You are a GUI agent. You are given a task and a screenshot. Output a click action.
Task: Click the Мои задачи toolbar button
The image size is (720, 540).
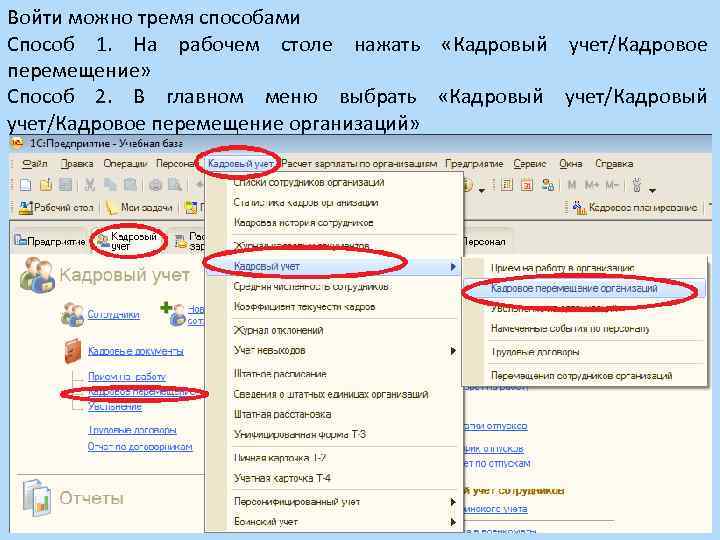[139, 208]
